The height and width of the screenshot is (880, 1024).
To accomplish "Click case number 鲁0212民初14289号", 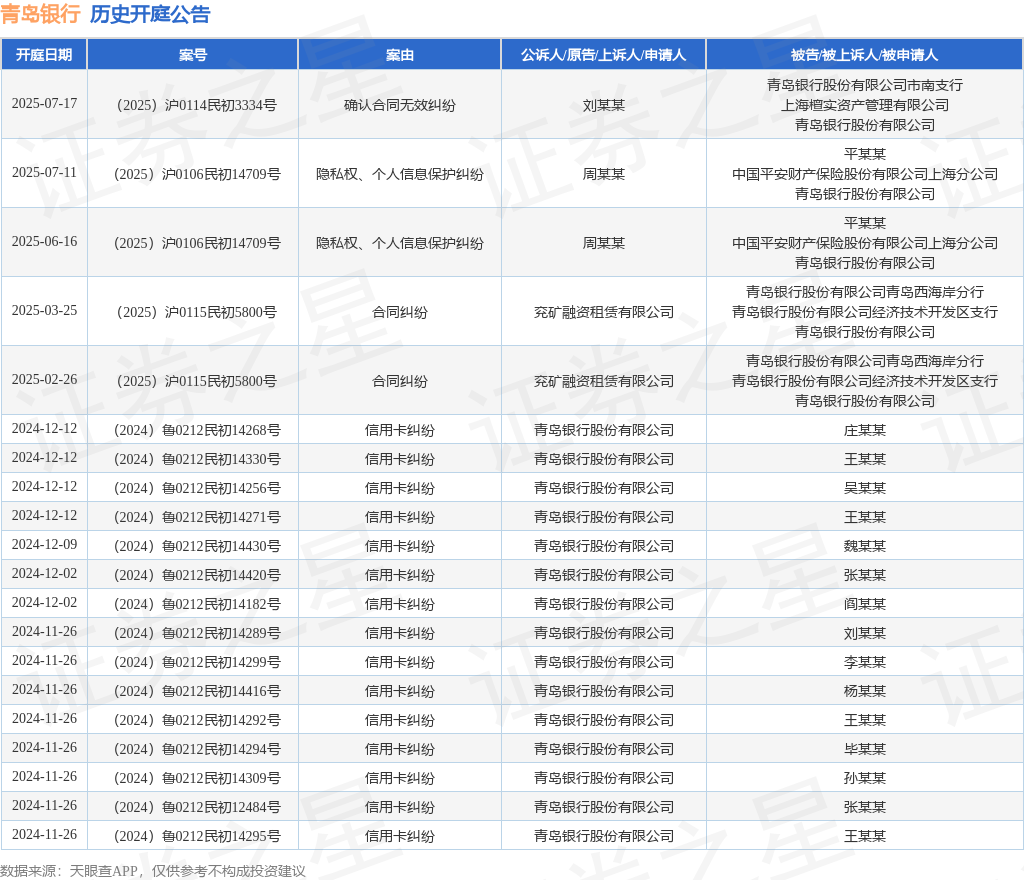I will click(221, 633).
